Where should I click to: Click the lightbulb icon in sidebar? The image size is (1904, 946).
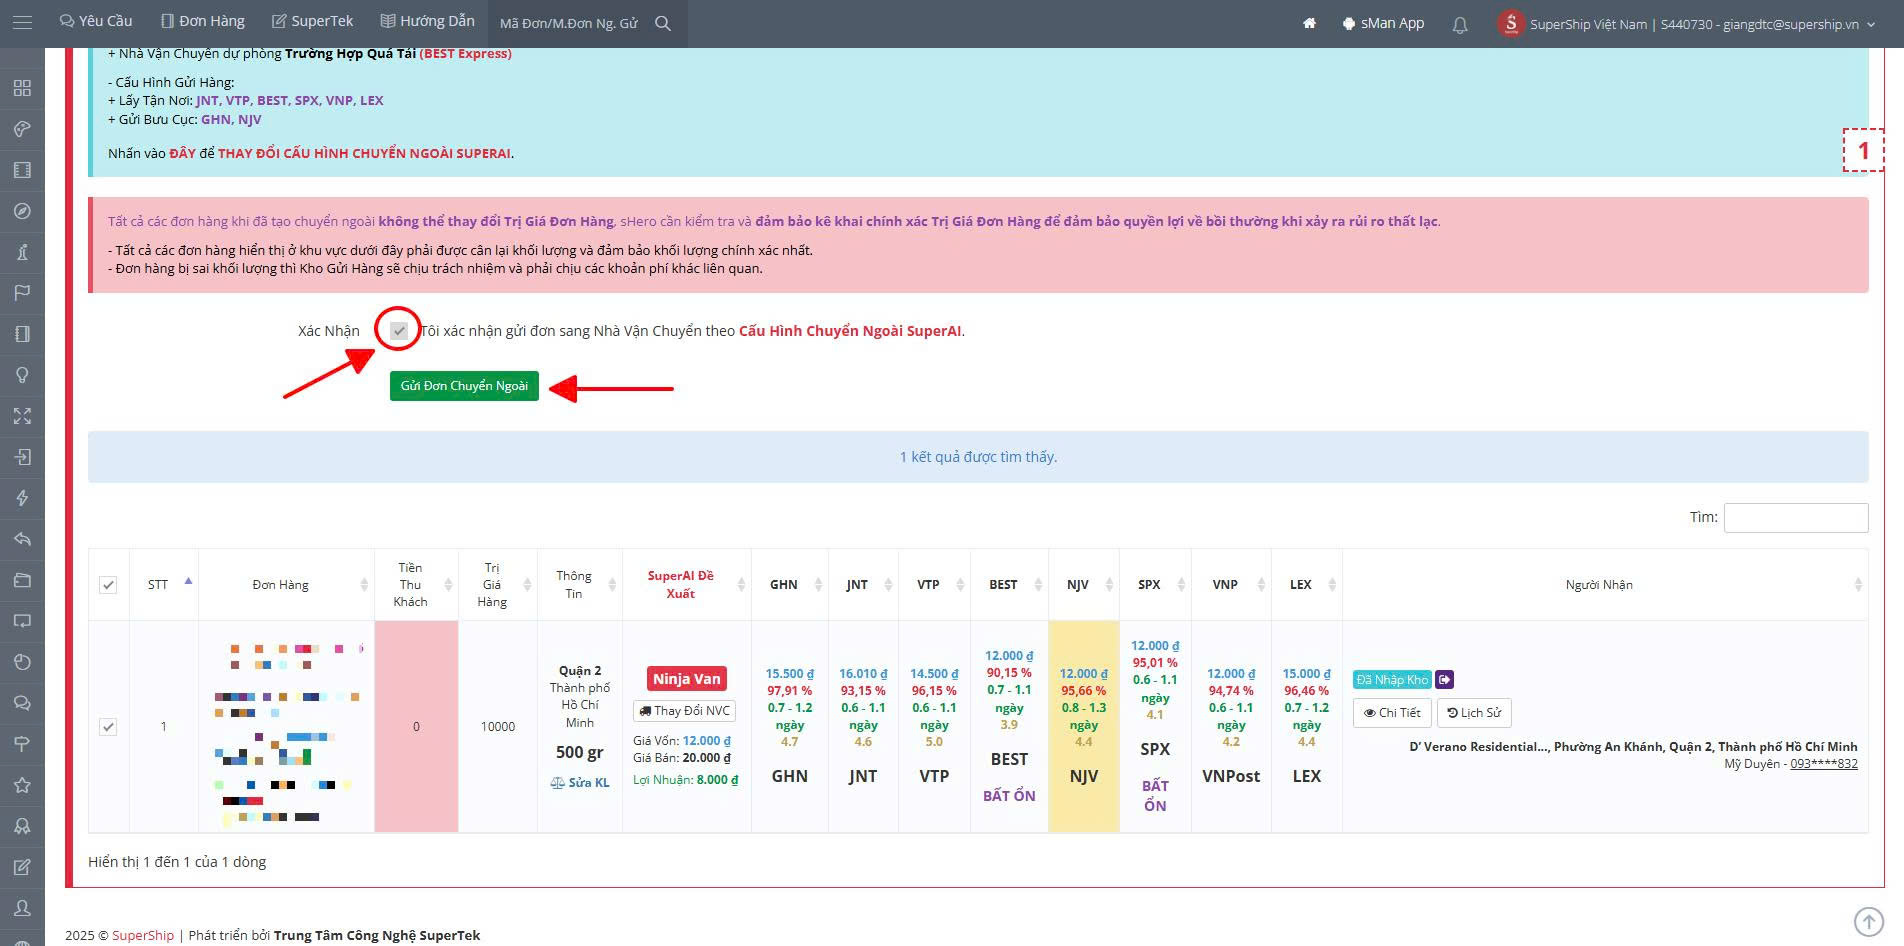point(22,375)
